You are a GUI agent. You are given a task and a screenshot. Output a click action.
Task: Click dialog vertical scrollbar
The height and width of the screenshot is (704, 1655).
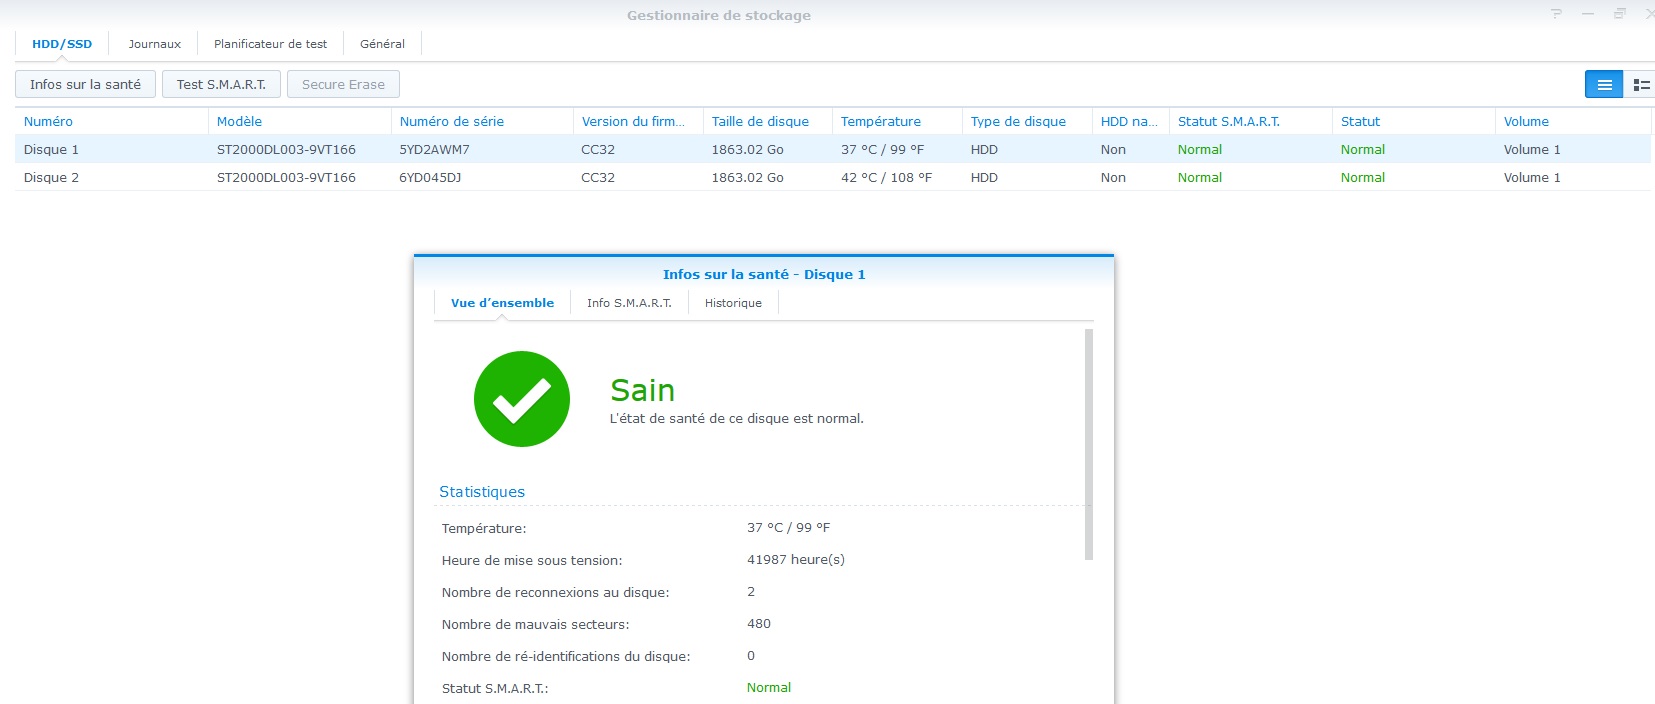point(1089,444)
